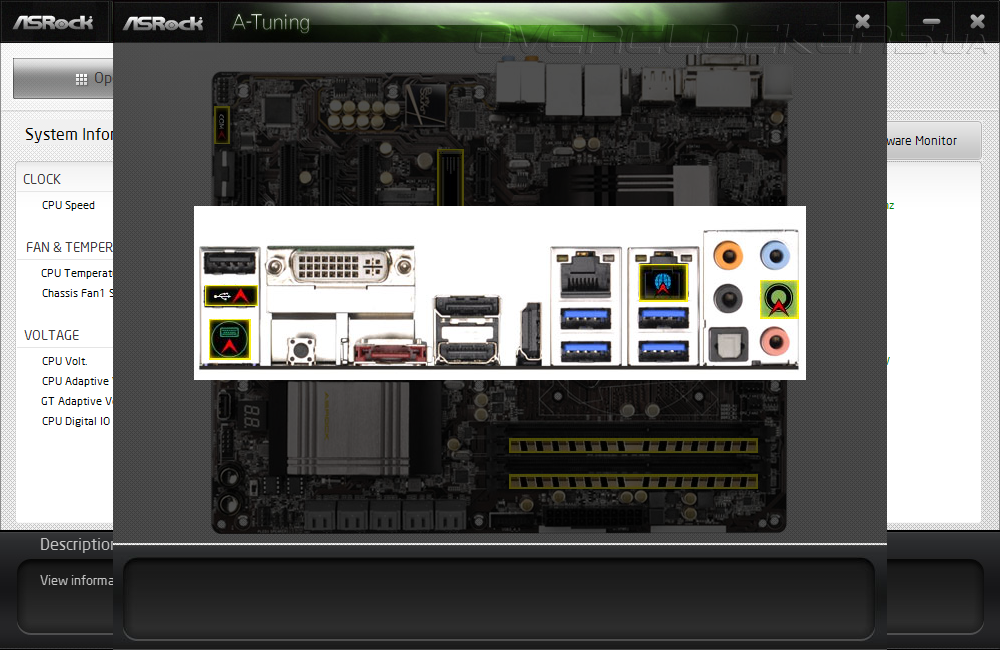Click the CPU Adaptive entry
Image resolution: width=1000 pixels, height=650 pixels.
coord(75,381)
